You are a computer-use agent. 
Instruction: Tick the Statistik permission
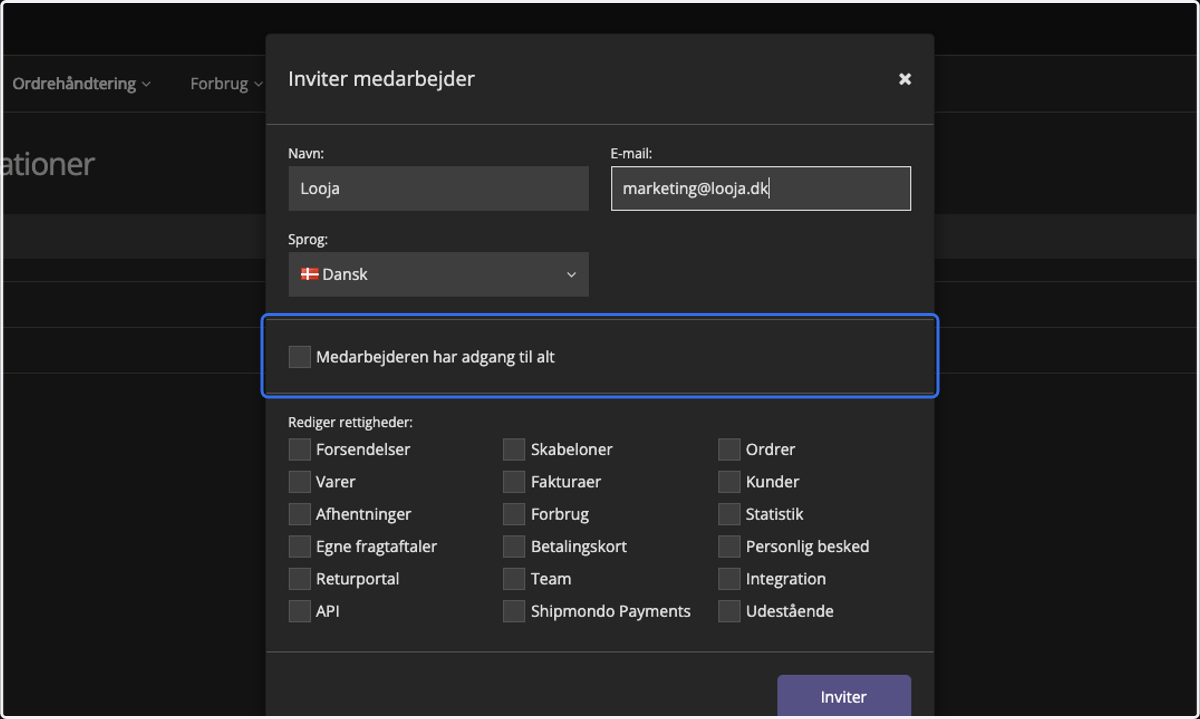tap(729, 514)
